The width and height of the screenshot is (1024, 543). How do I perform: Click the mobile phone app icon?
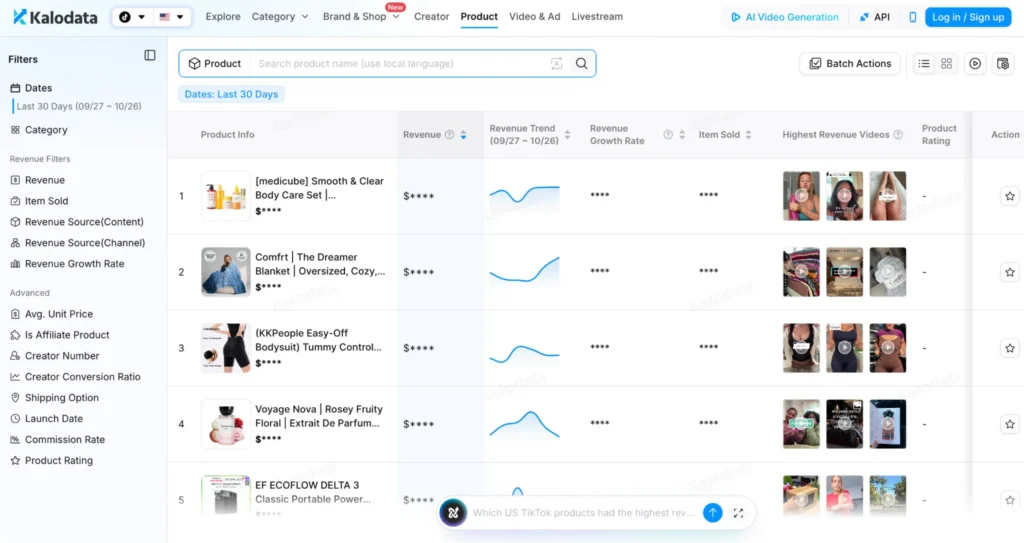(912, 17)
